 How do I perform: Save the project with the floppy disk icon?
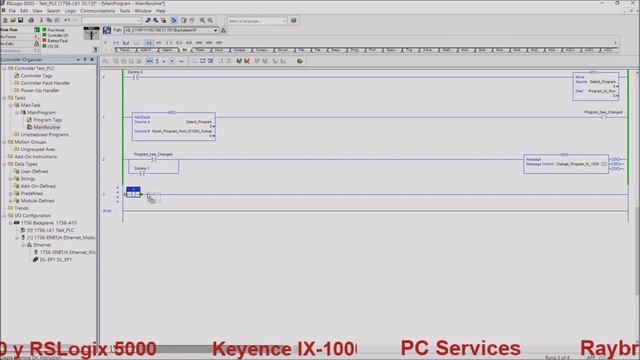pyautogui.click(x=20, y=20)
